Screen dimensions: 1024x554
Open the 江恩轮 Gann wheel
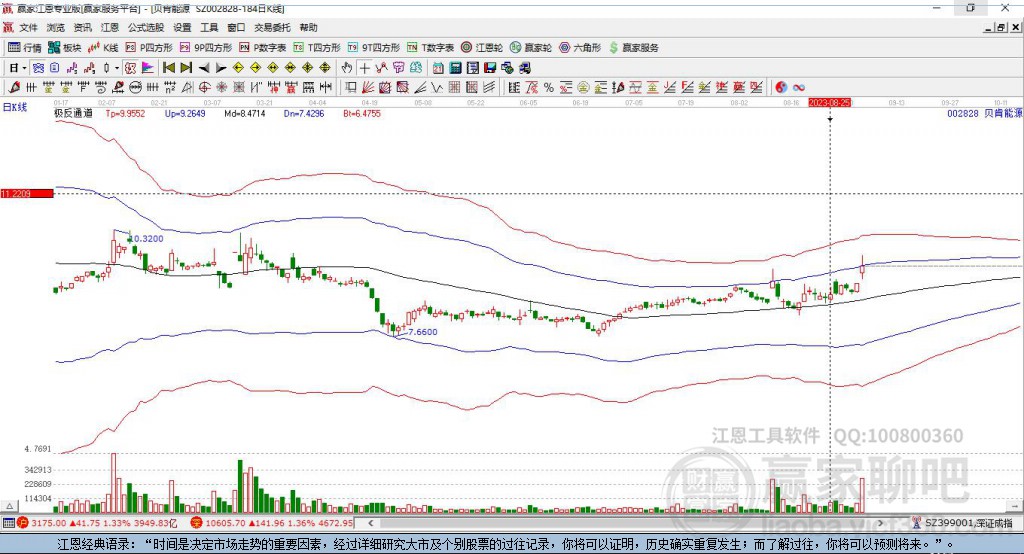(482, 48)
